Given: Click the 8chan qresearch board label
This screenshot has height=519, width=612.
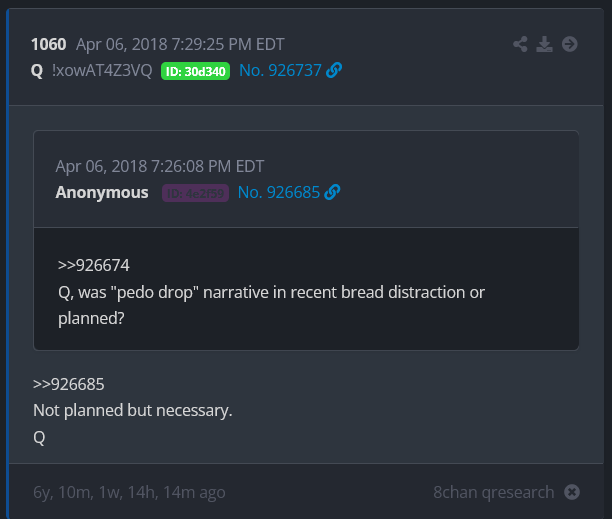Looking at the screenshot, I should coord(493,492).
